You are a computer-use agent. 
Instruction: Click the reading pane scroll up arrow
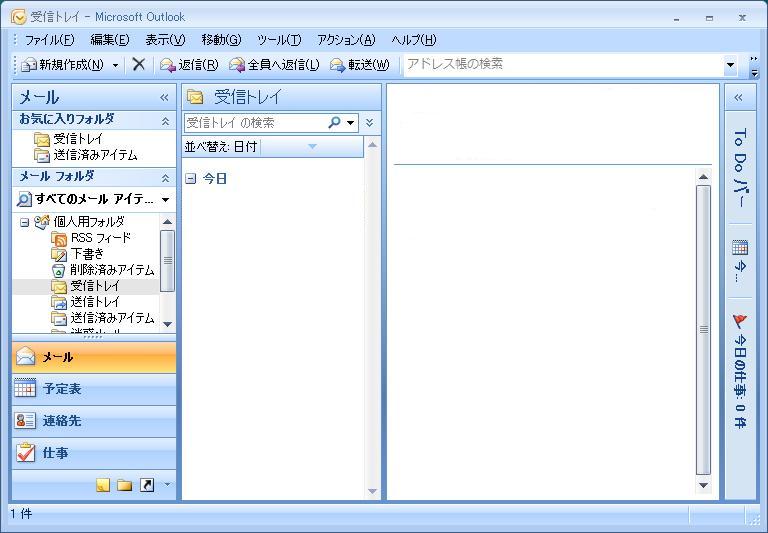click(703, 176)
